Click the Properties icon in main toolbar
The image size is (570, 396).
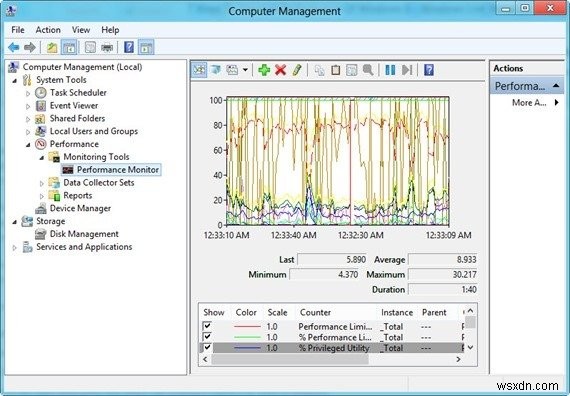[90, 47]
